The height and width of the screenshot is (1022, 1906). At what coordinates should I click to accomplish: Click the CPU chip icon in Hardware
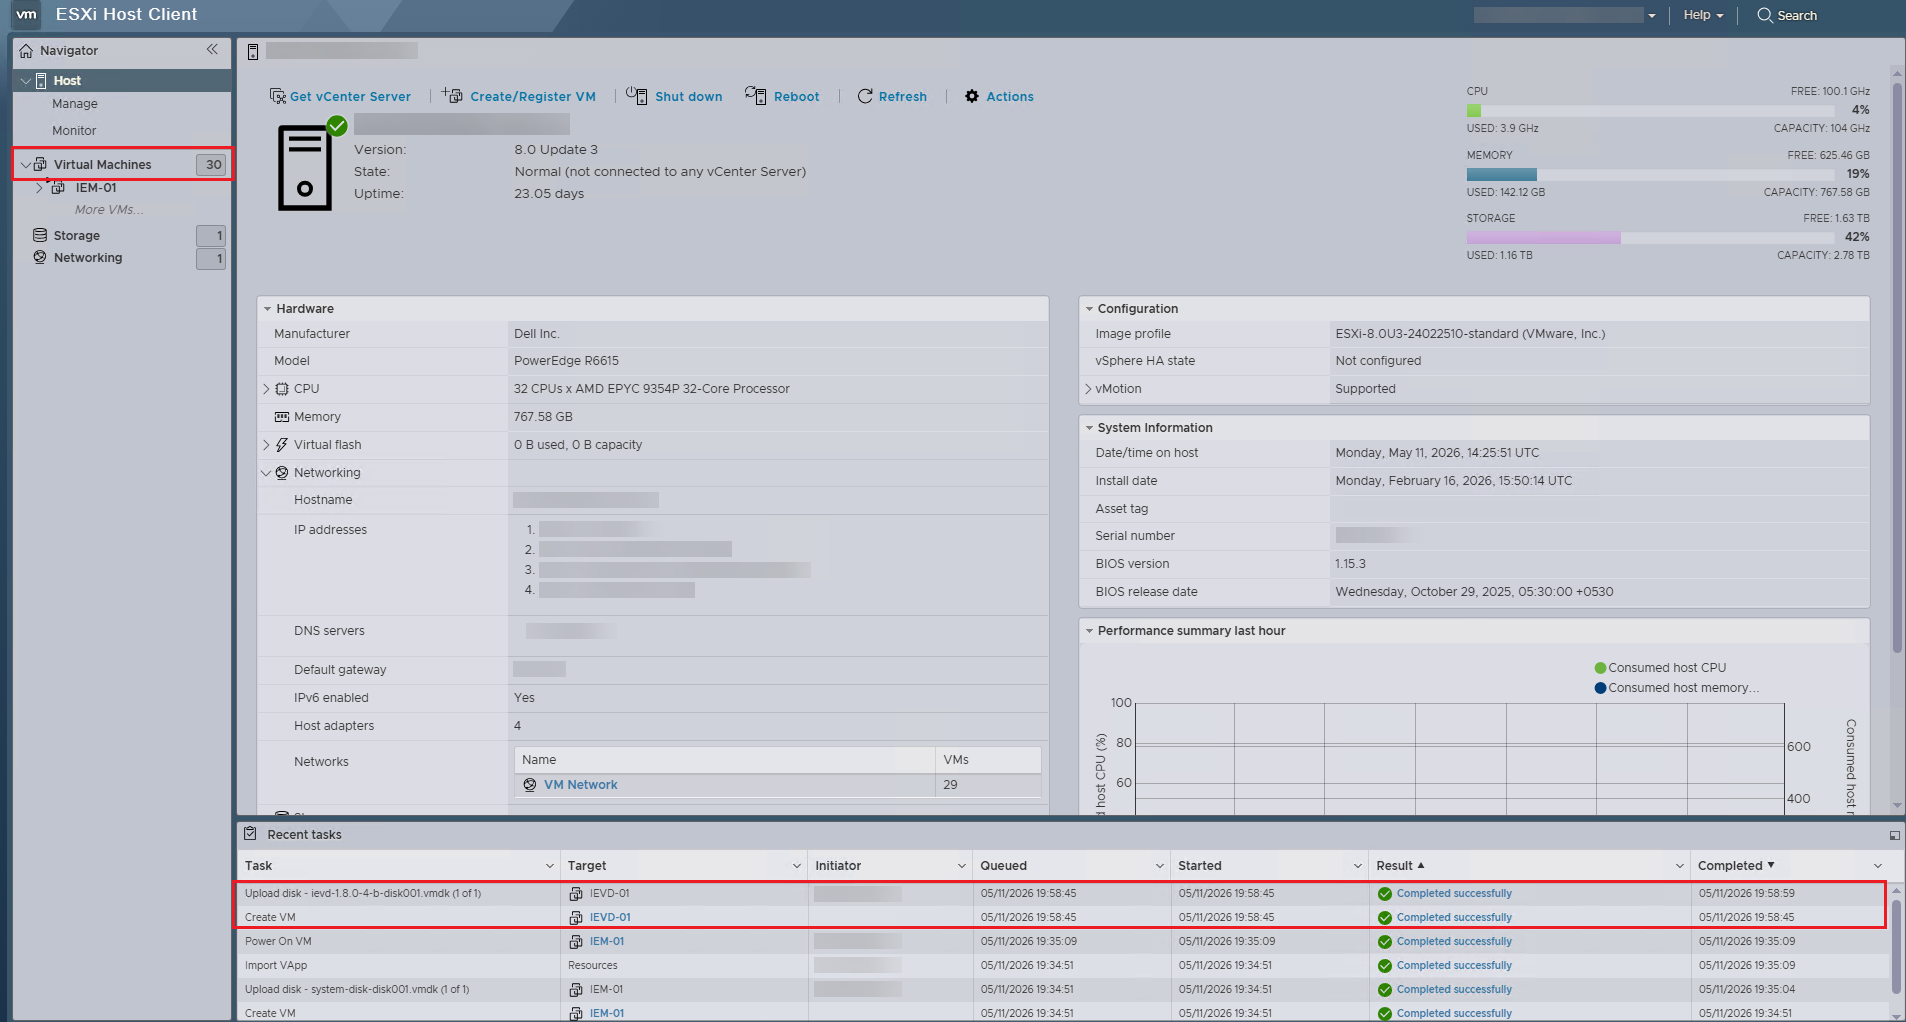point(282,389)
